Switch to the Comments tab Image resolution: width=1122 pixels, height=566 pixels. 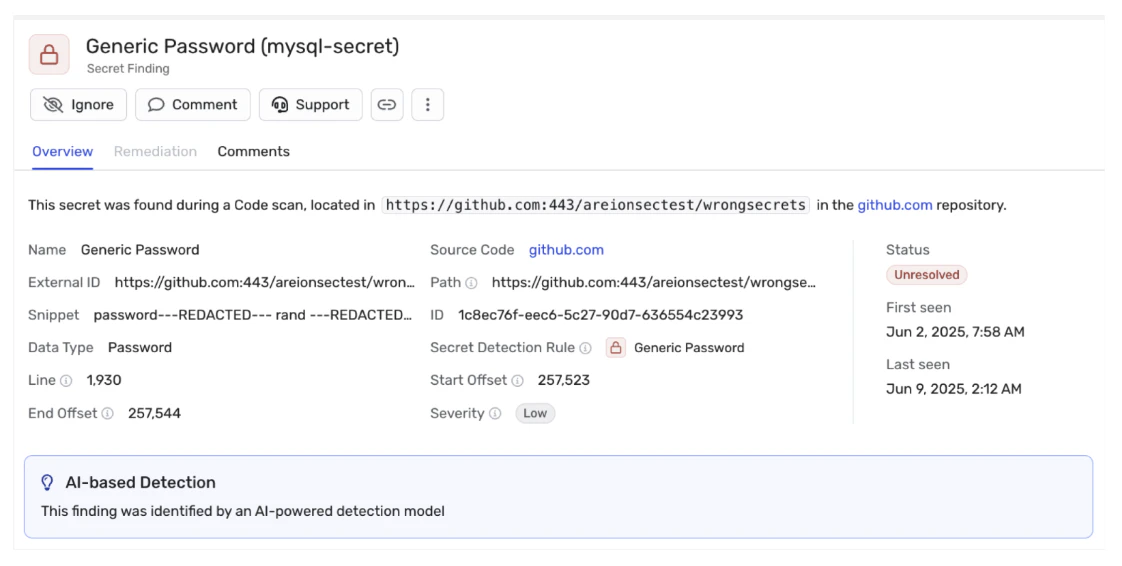coord(253,152)
